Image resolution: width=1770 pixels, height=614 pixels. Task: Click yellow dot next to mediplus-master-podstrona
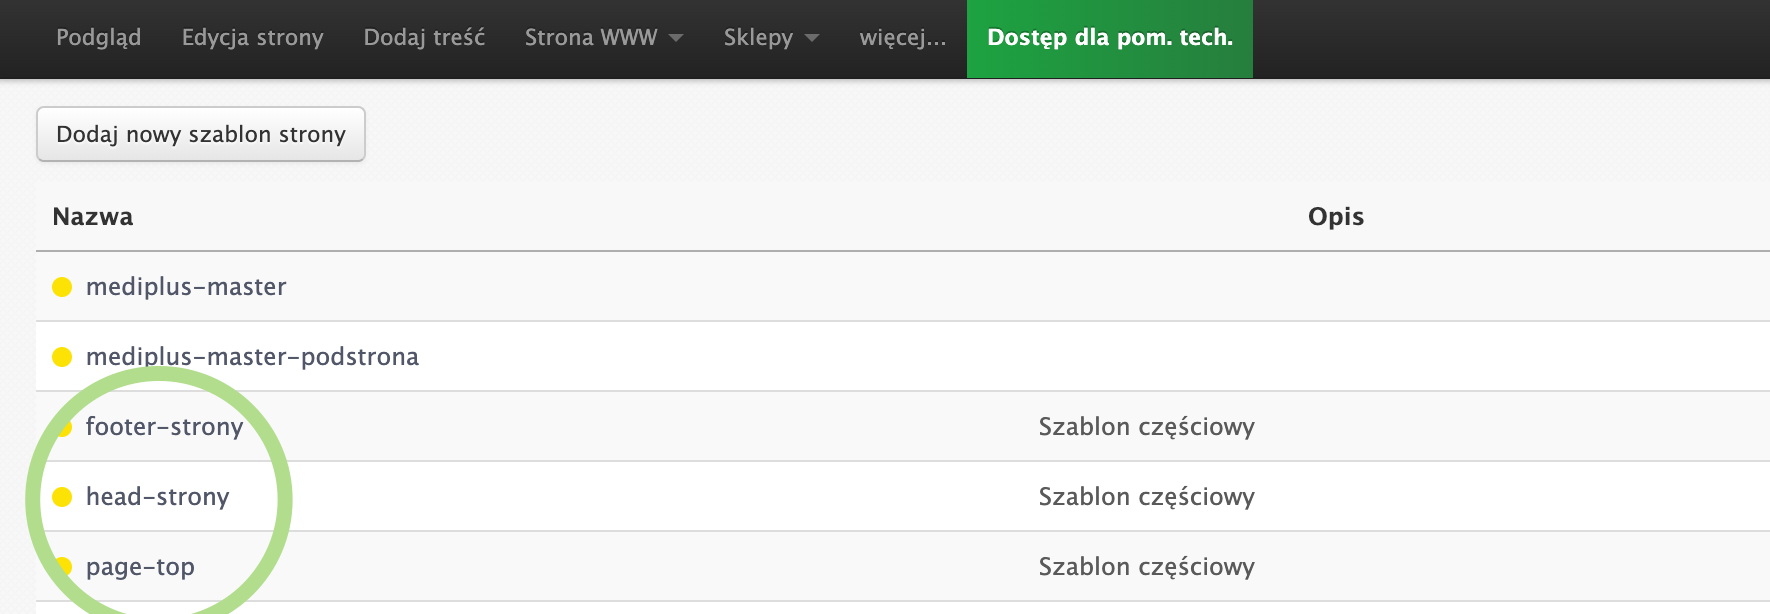[62, 357]
